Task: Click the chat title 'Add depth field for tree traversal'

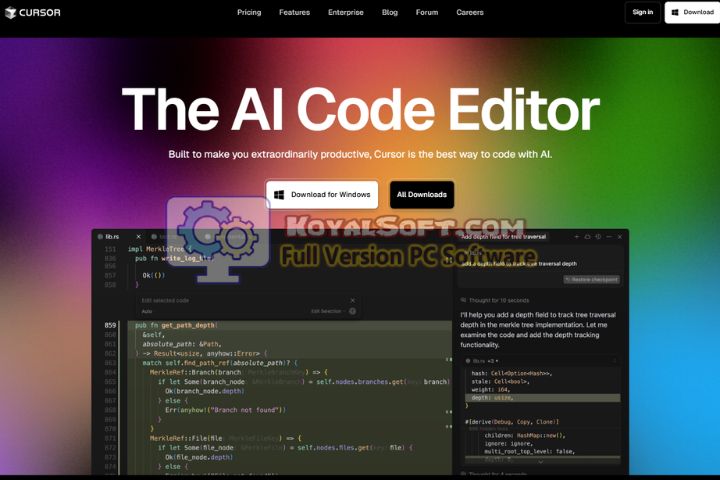Action: [x=503, y=237]
